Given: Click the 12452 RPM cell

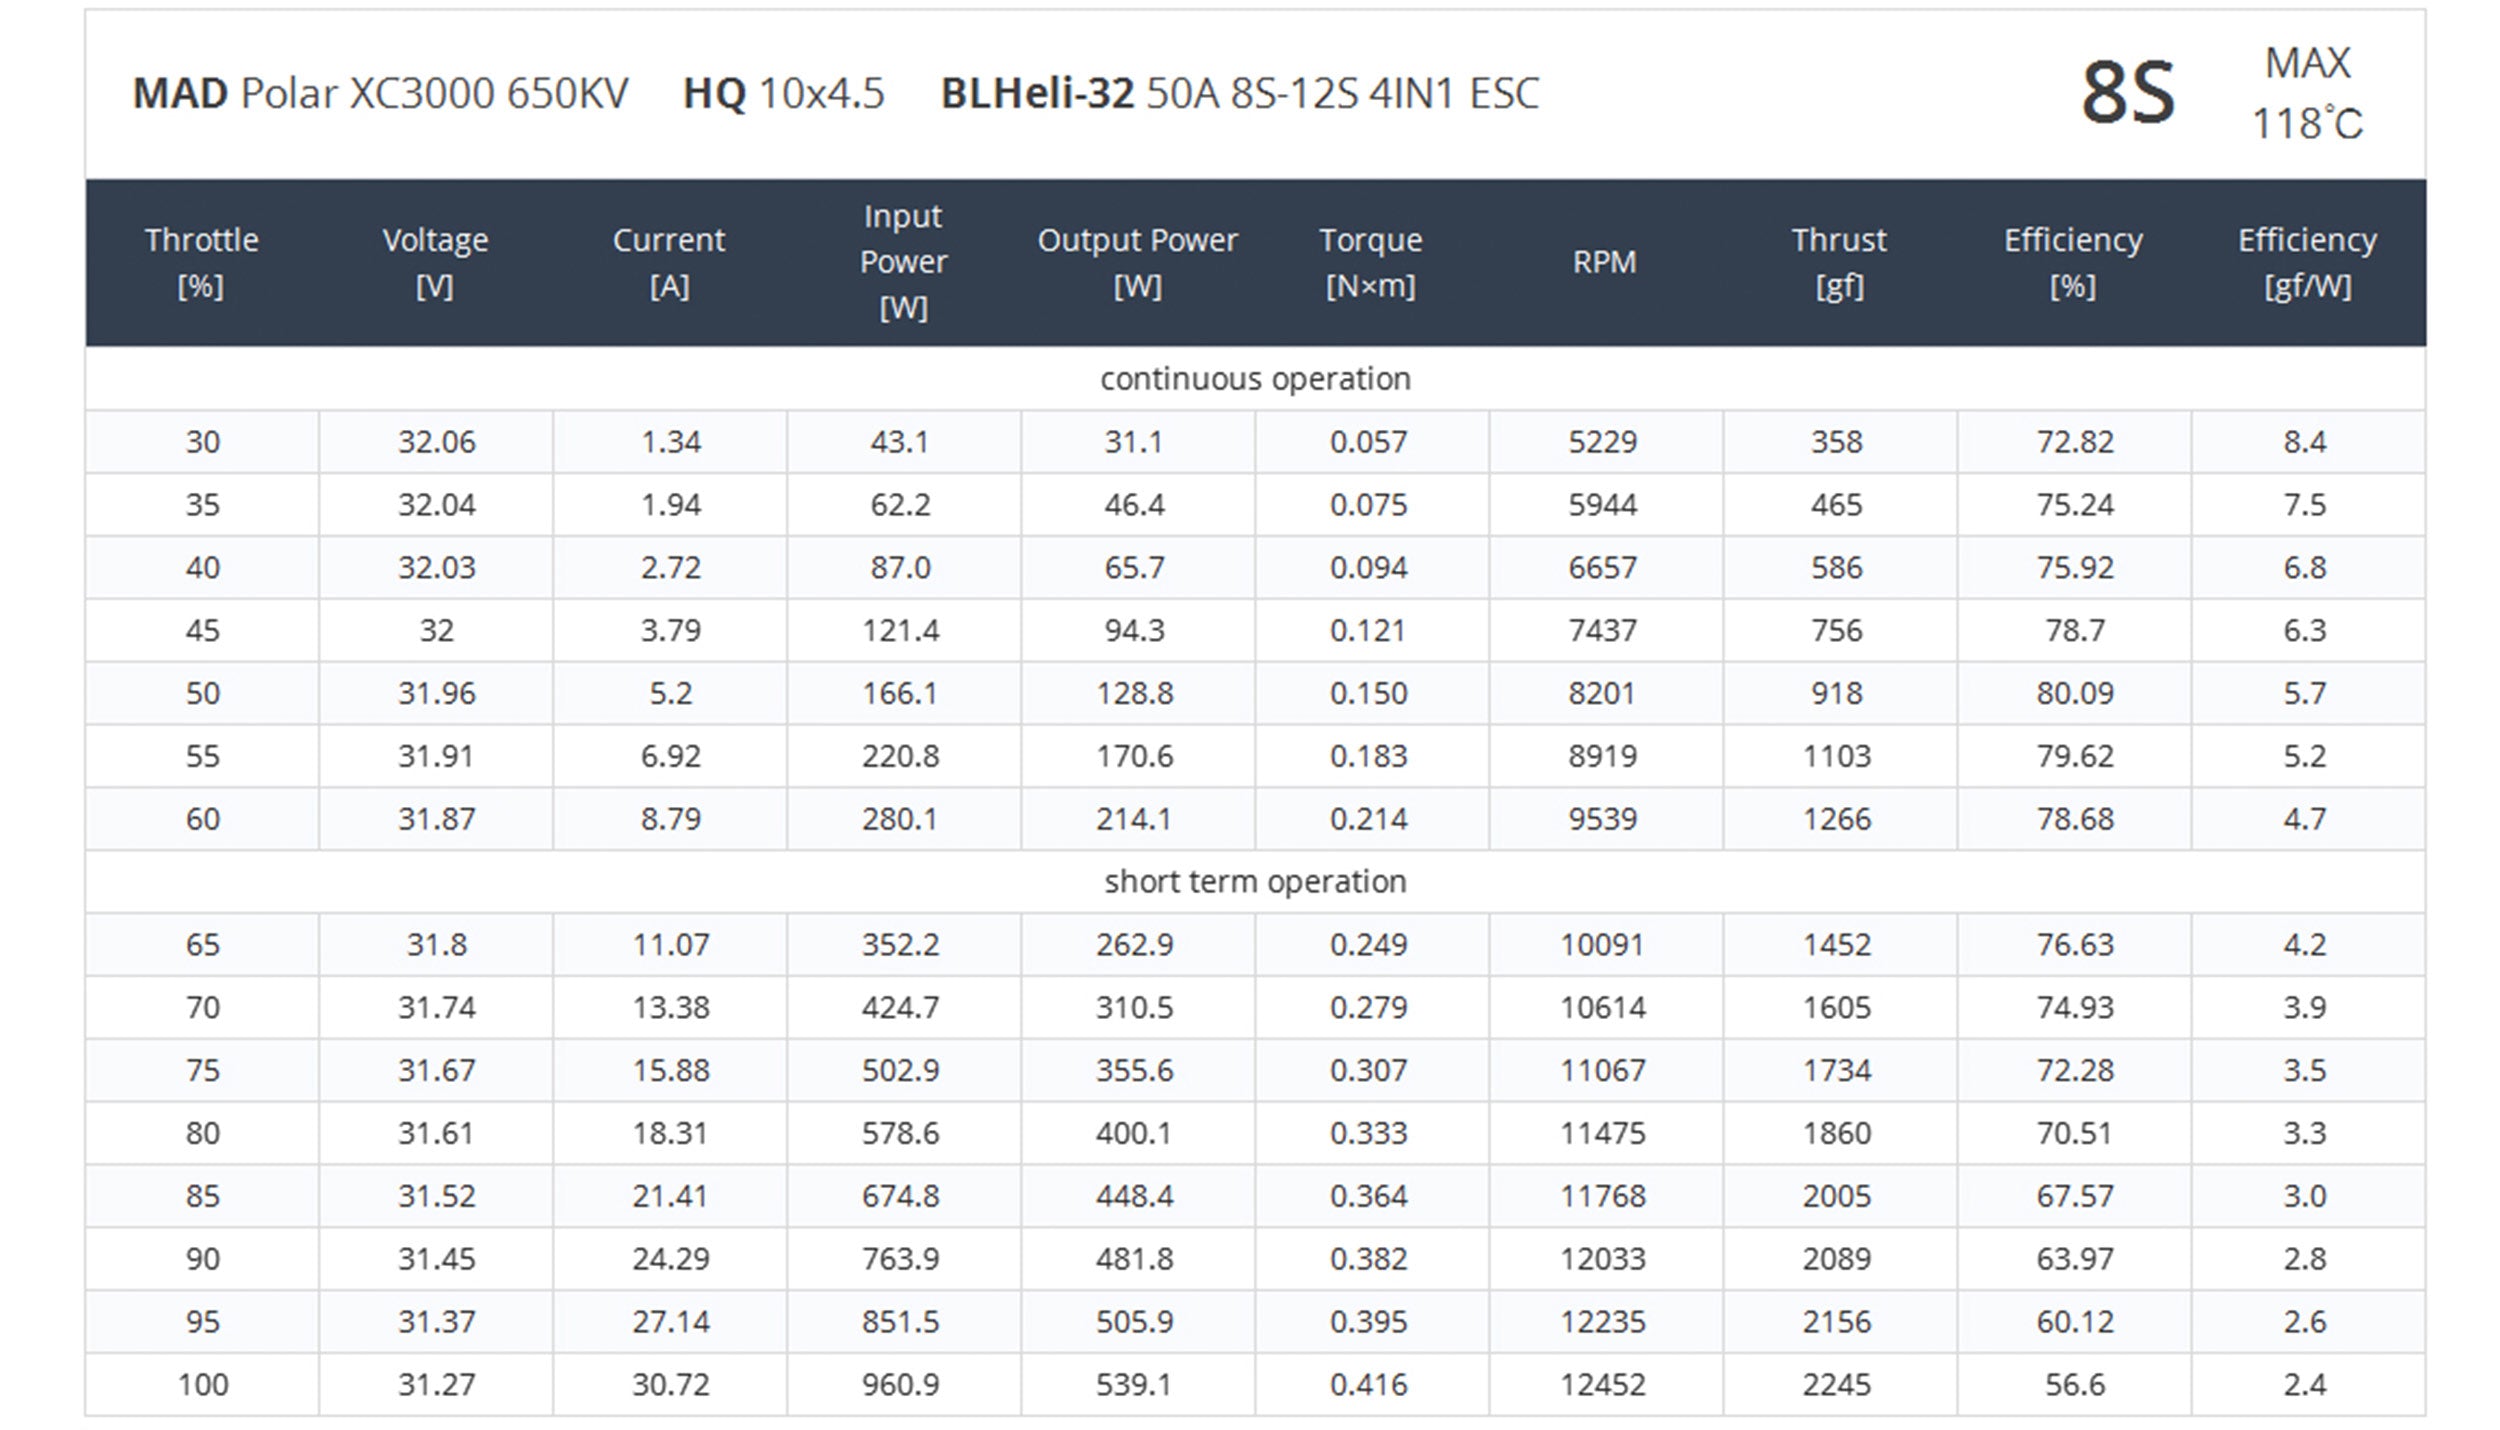Looking at the screenshot, I should pos(1603,1385).
